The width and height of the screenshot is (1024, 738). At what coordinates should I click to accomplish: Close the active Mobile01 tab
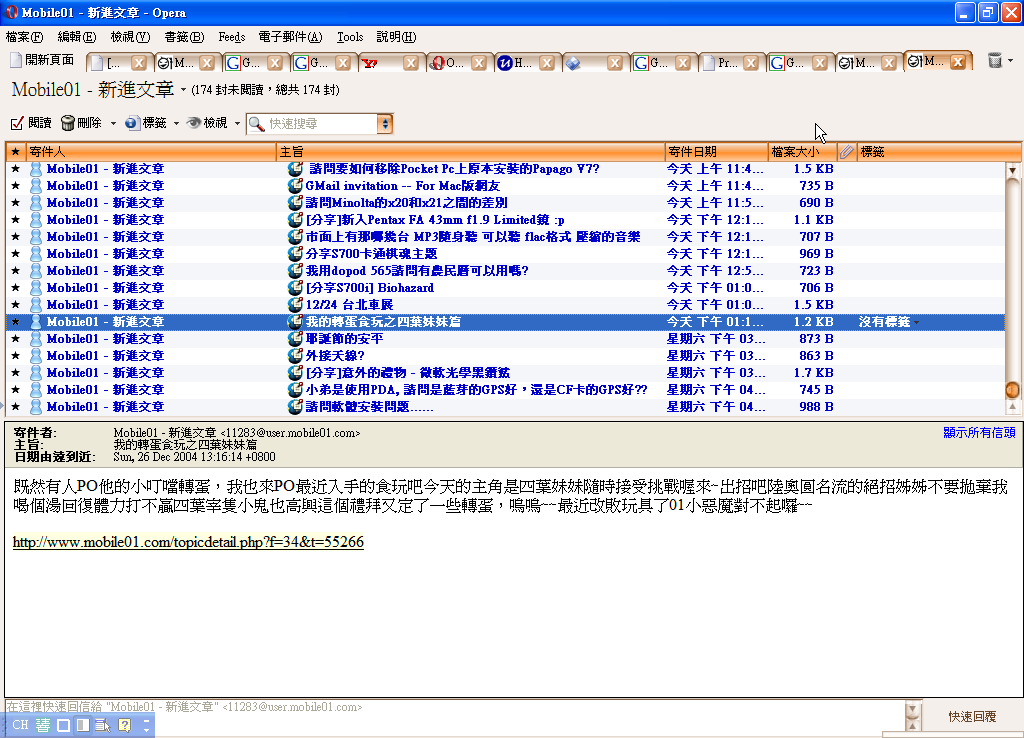point(957,61)
